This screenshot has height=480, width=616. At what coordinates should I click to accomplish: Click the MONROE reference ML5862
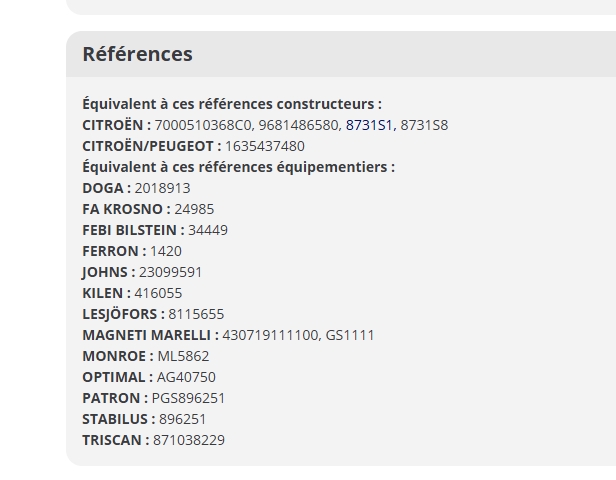184,356
